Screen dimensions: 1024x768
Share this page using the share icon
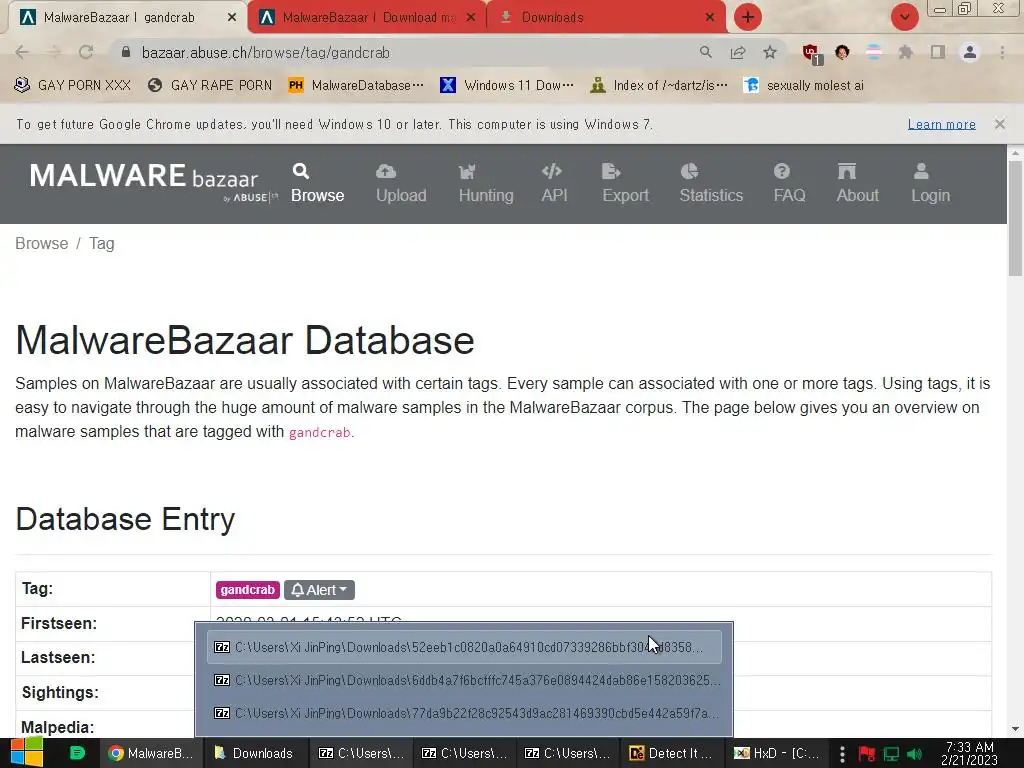[x=738, y=52]
